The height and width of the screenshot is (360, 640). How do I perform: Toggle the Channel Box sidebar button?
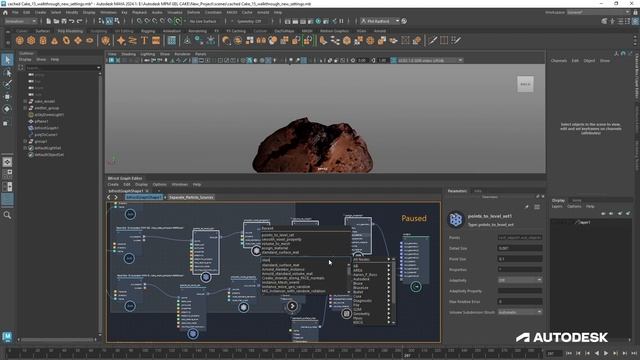click(635, 21)
